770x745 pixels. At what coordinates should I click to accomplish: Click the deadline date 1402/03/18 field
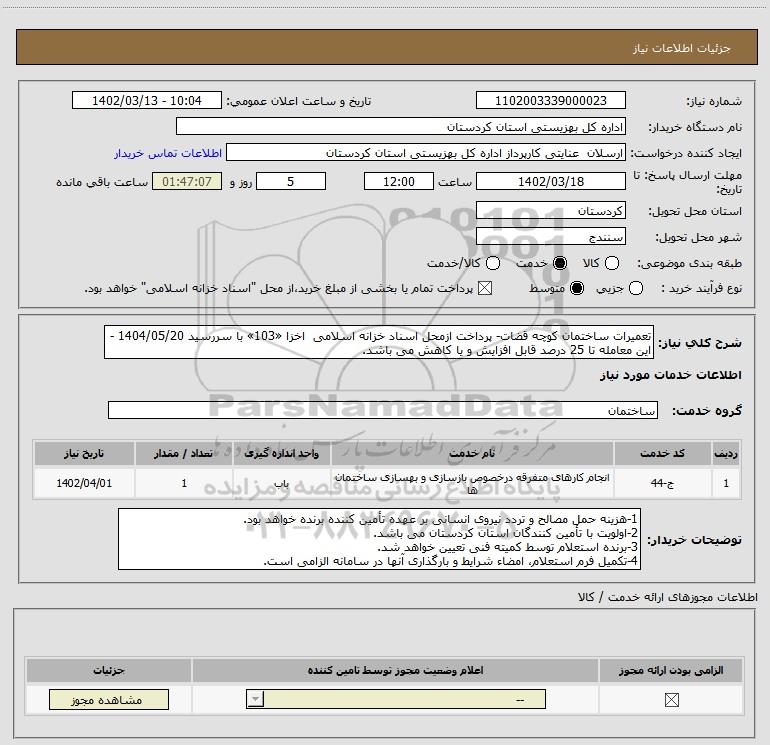(550, 181)
